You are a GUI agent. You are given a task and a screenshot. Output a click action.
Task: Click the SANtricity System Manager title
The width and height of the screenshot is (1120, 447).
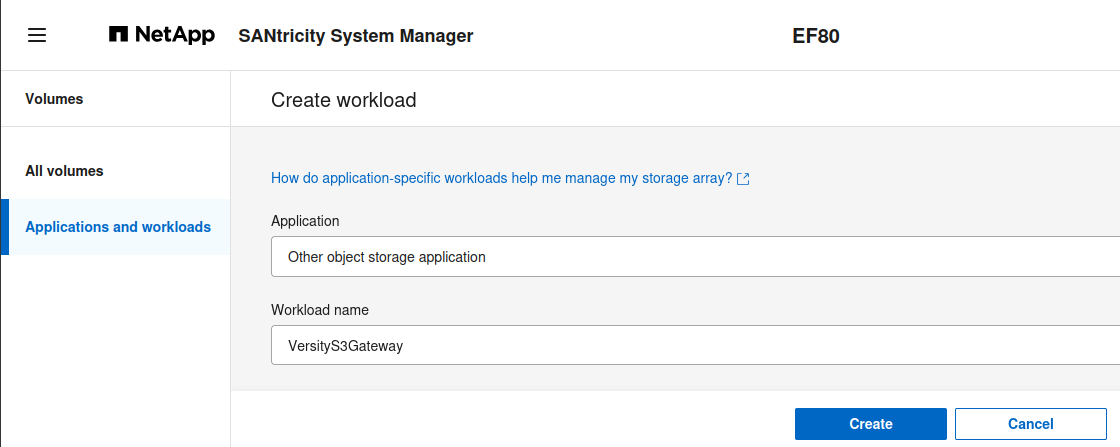[356, 36]
